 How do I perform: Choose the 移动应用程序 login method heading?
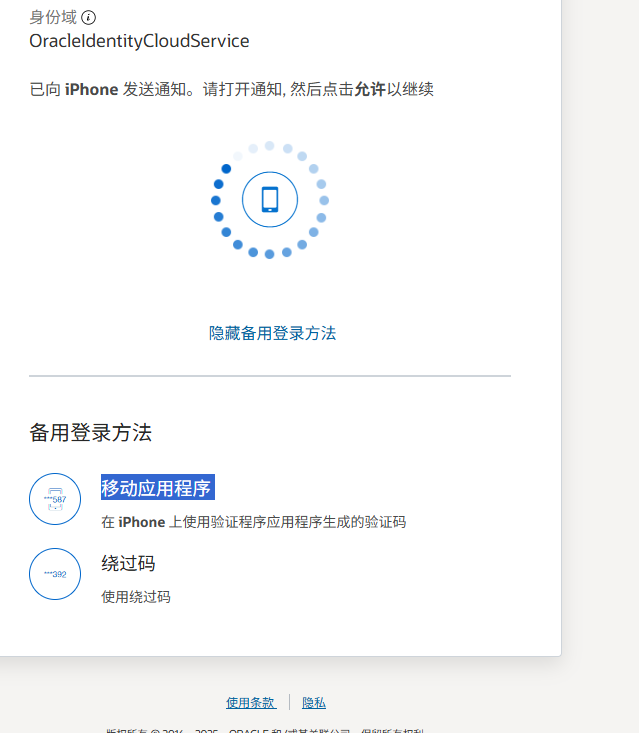(157, 488)
